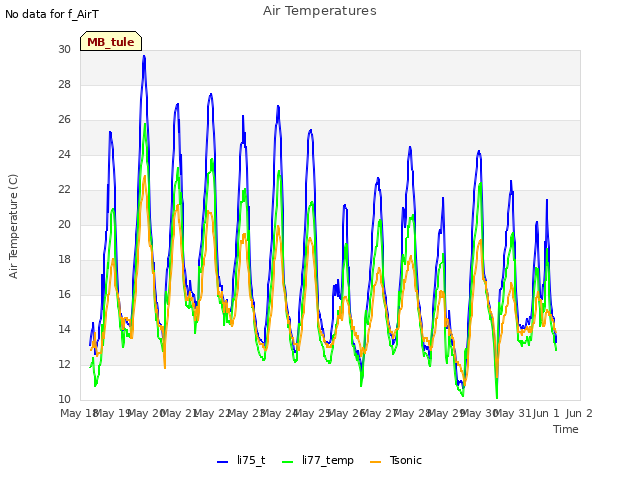
Task: Click the Air Temperatures chart title
Action: pyautogui.click(x=320, y=11)
